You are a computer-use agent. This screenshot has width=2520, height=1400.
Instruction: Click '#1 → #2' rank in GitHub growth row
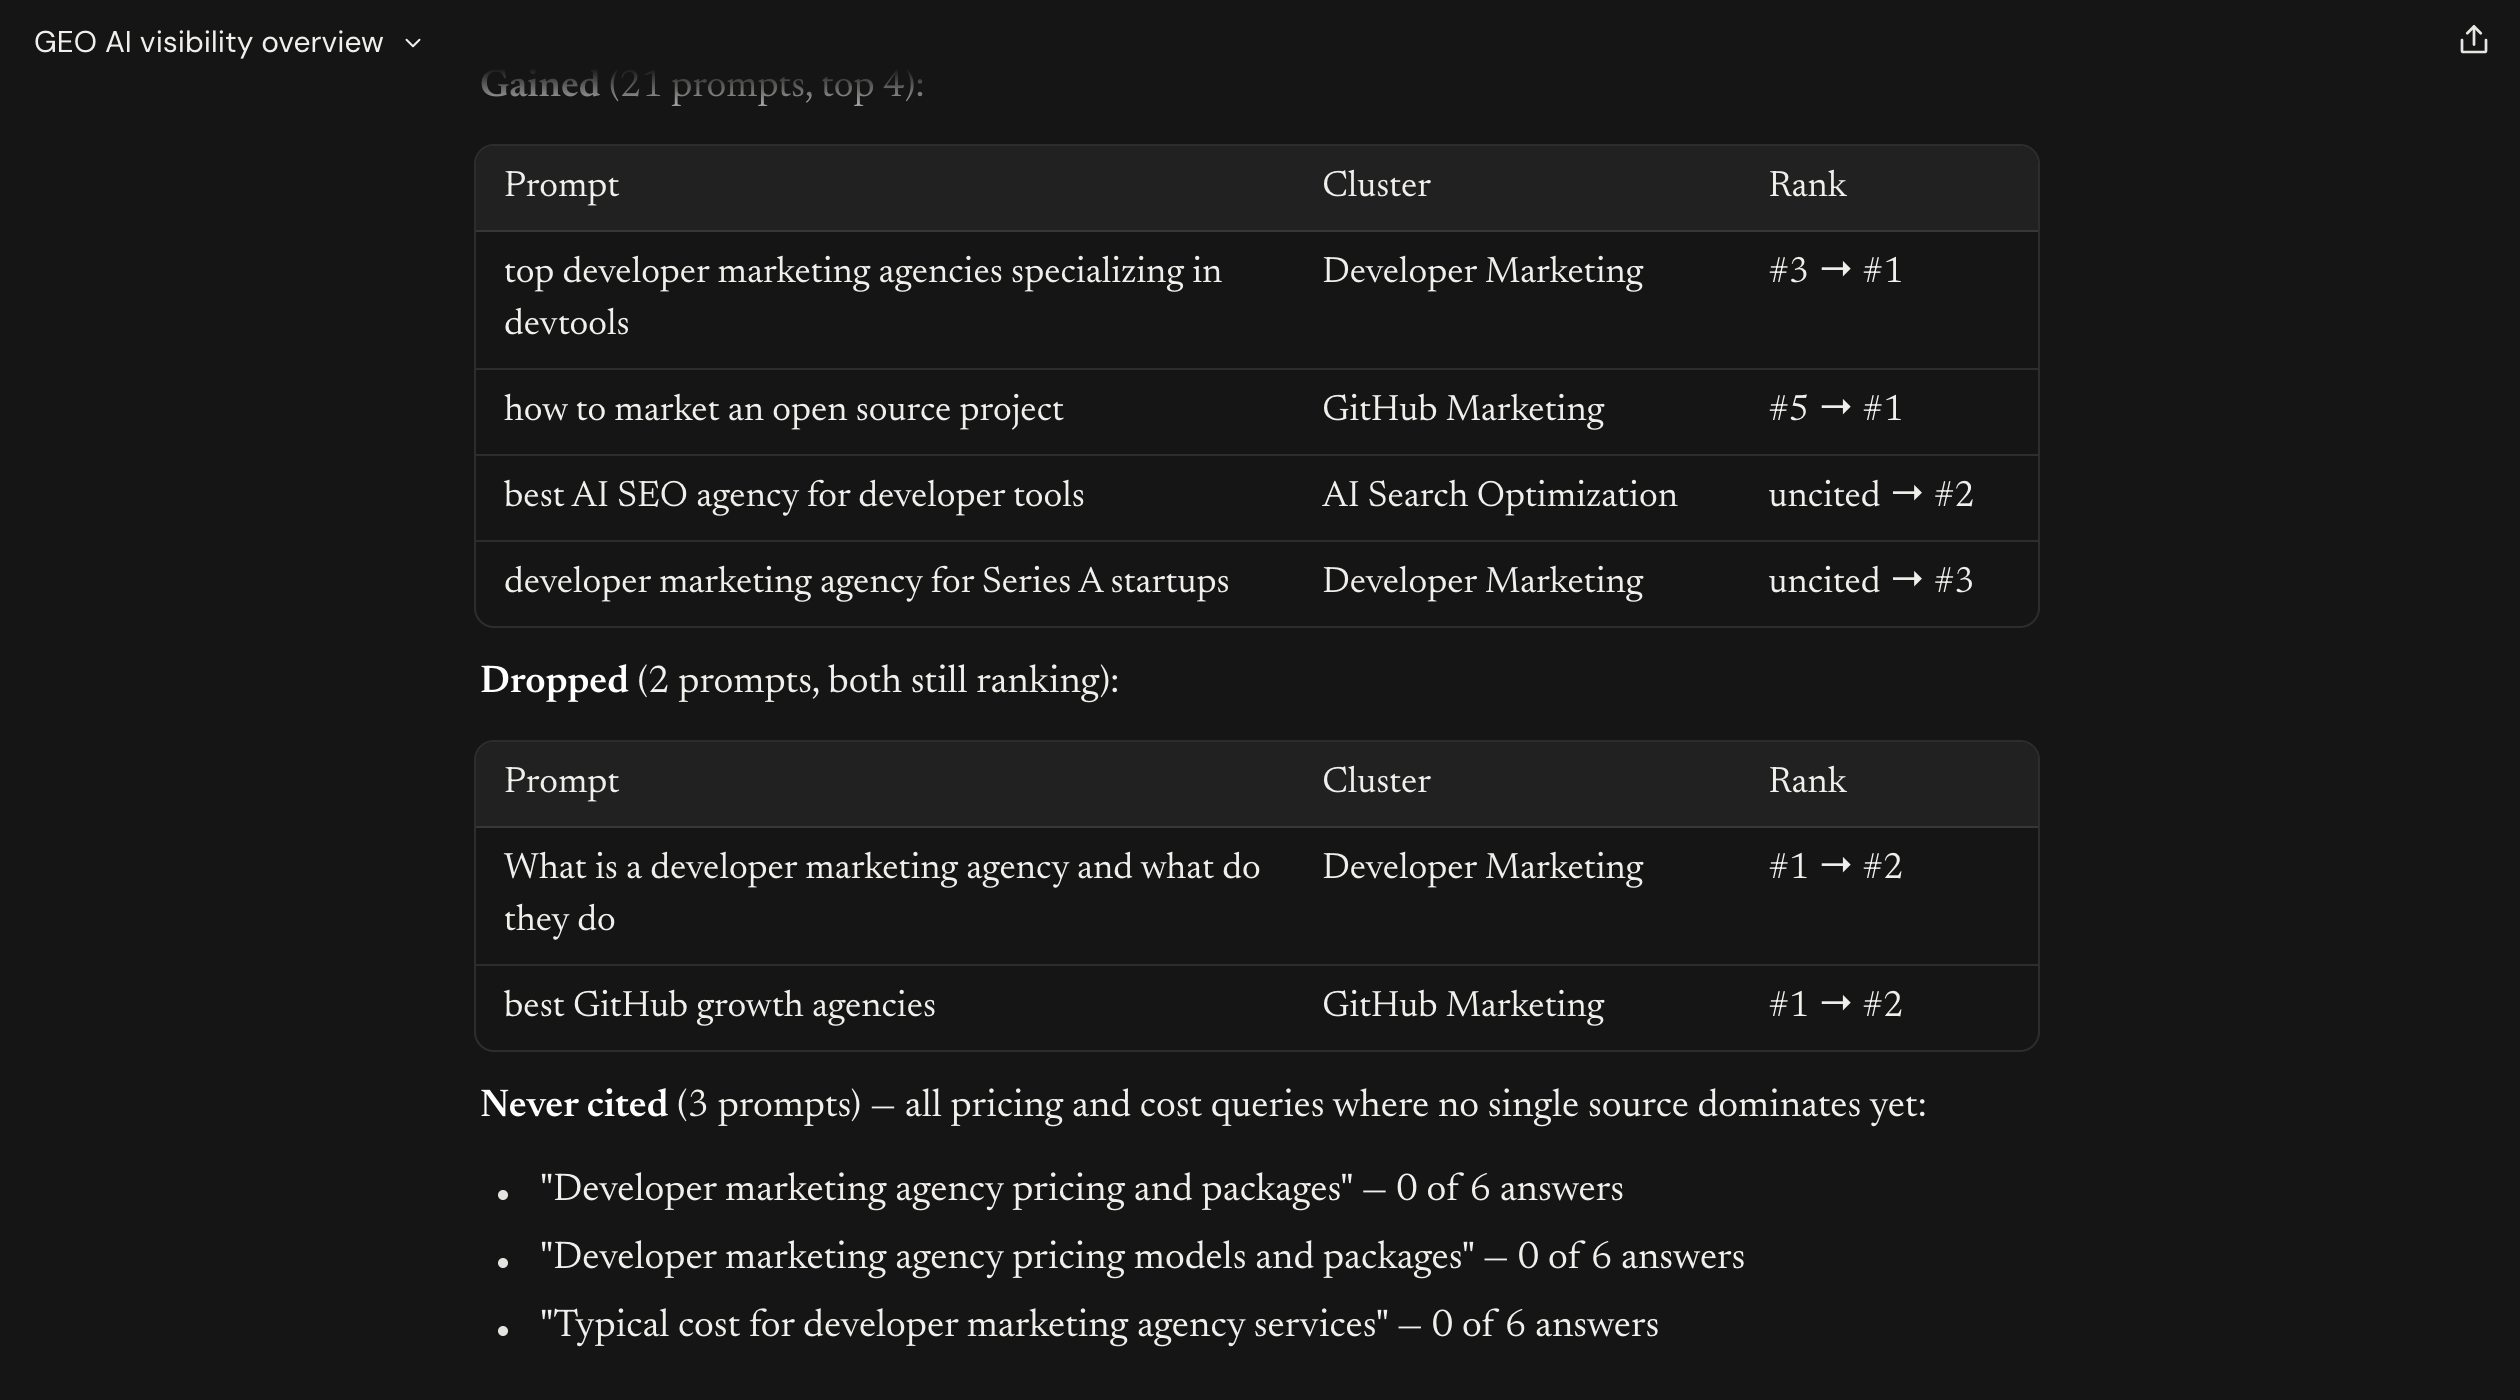[x=1835, y=1004]
